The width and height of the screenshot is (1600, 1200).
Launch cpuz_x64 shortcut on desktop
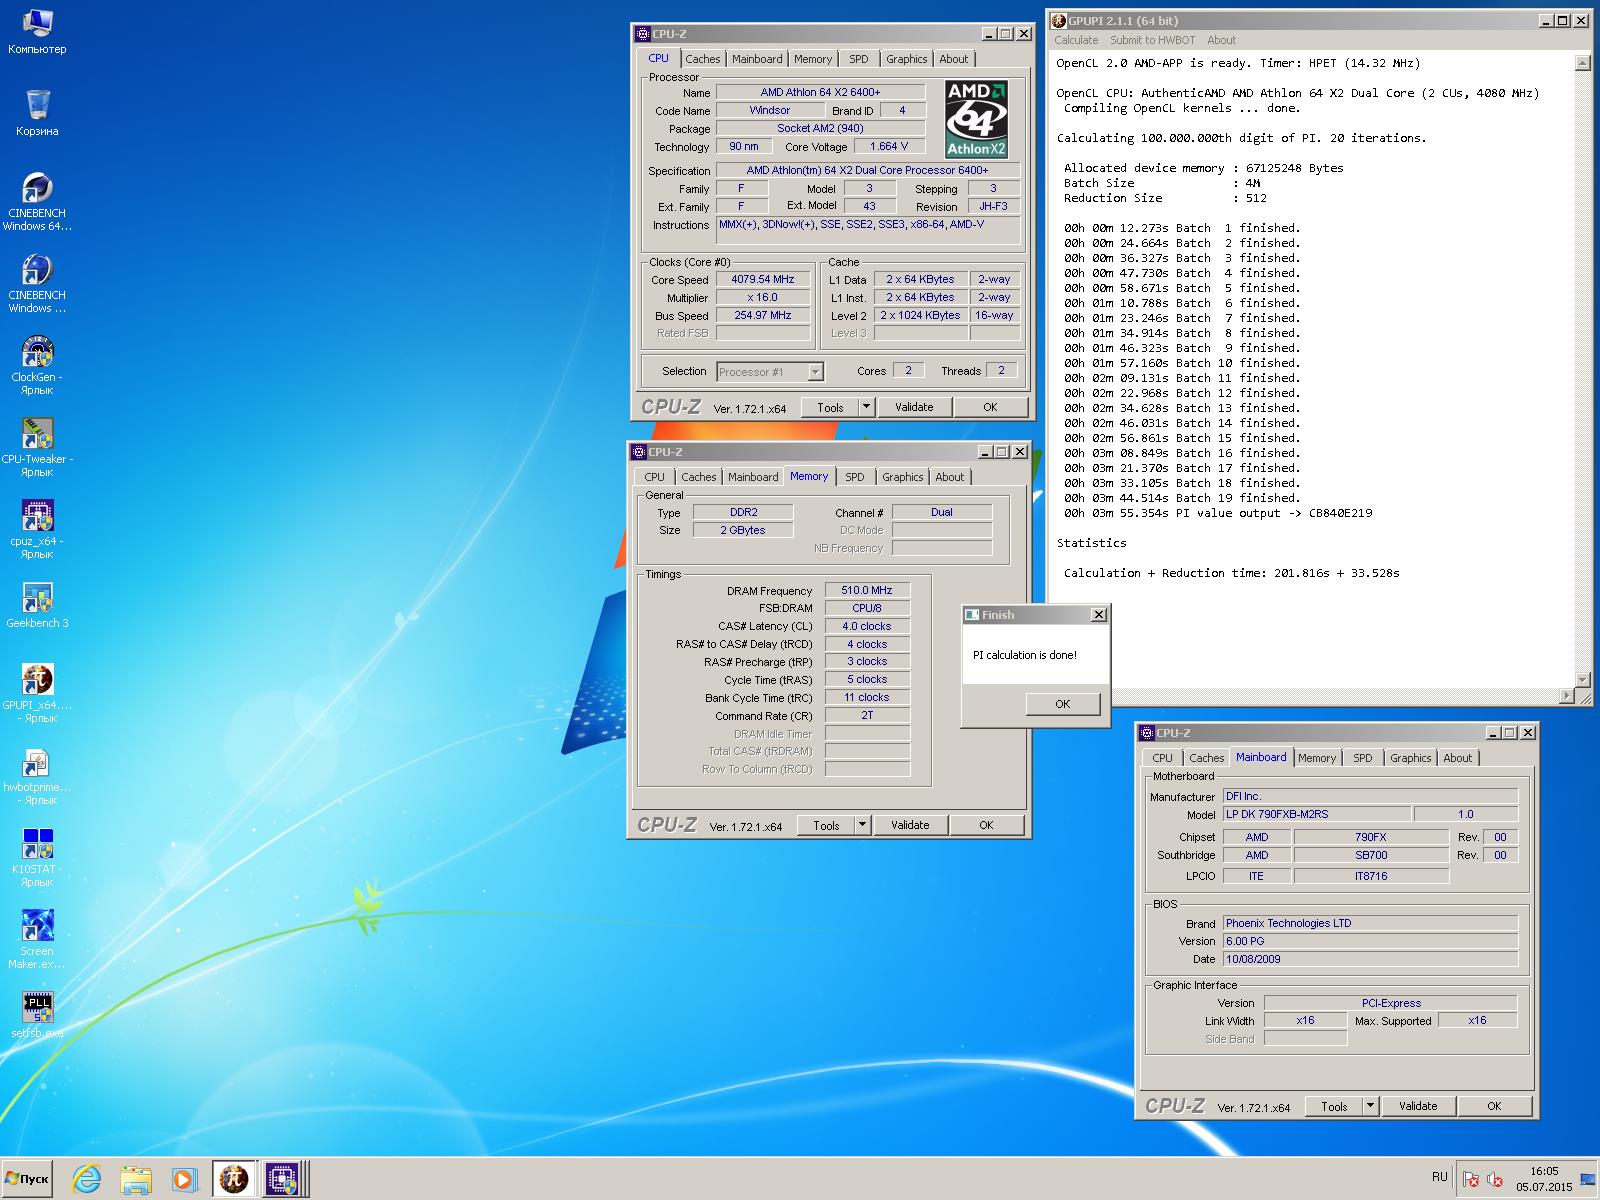(37, 529)
